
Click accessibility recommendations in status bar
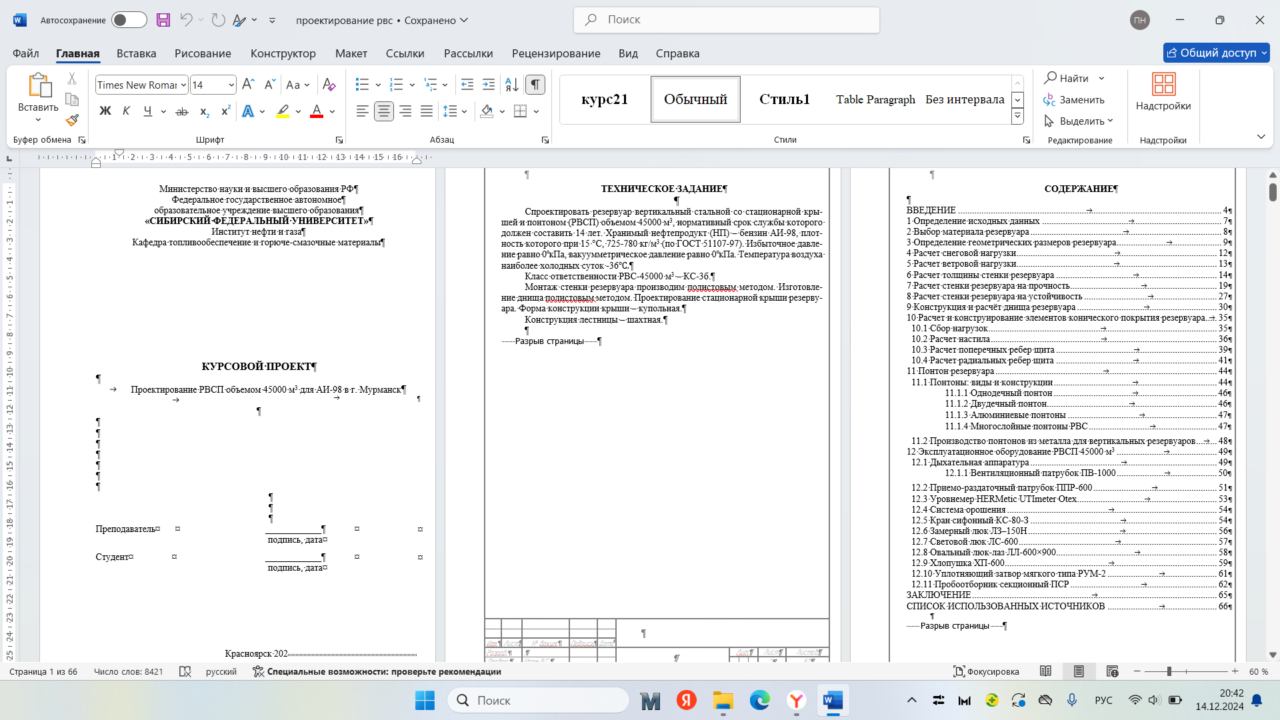377,672
